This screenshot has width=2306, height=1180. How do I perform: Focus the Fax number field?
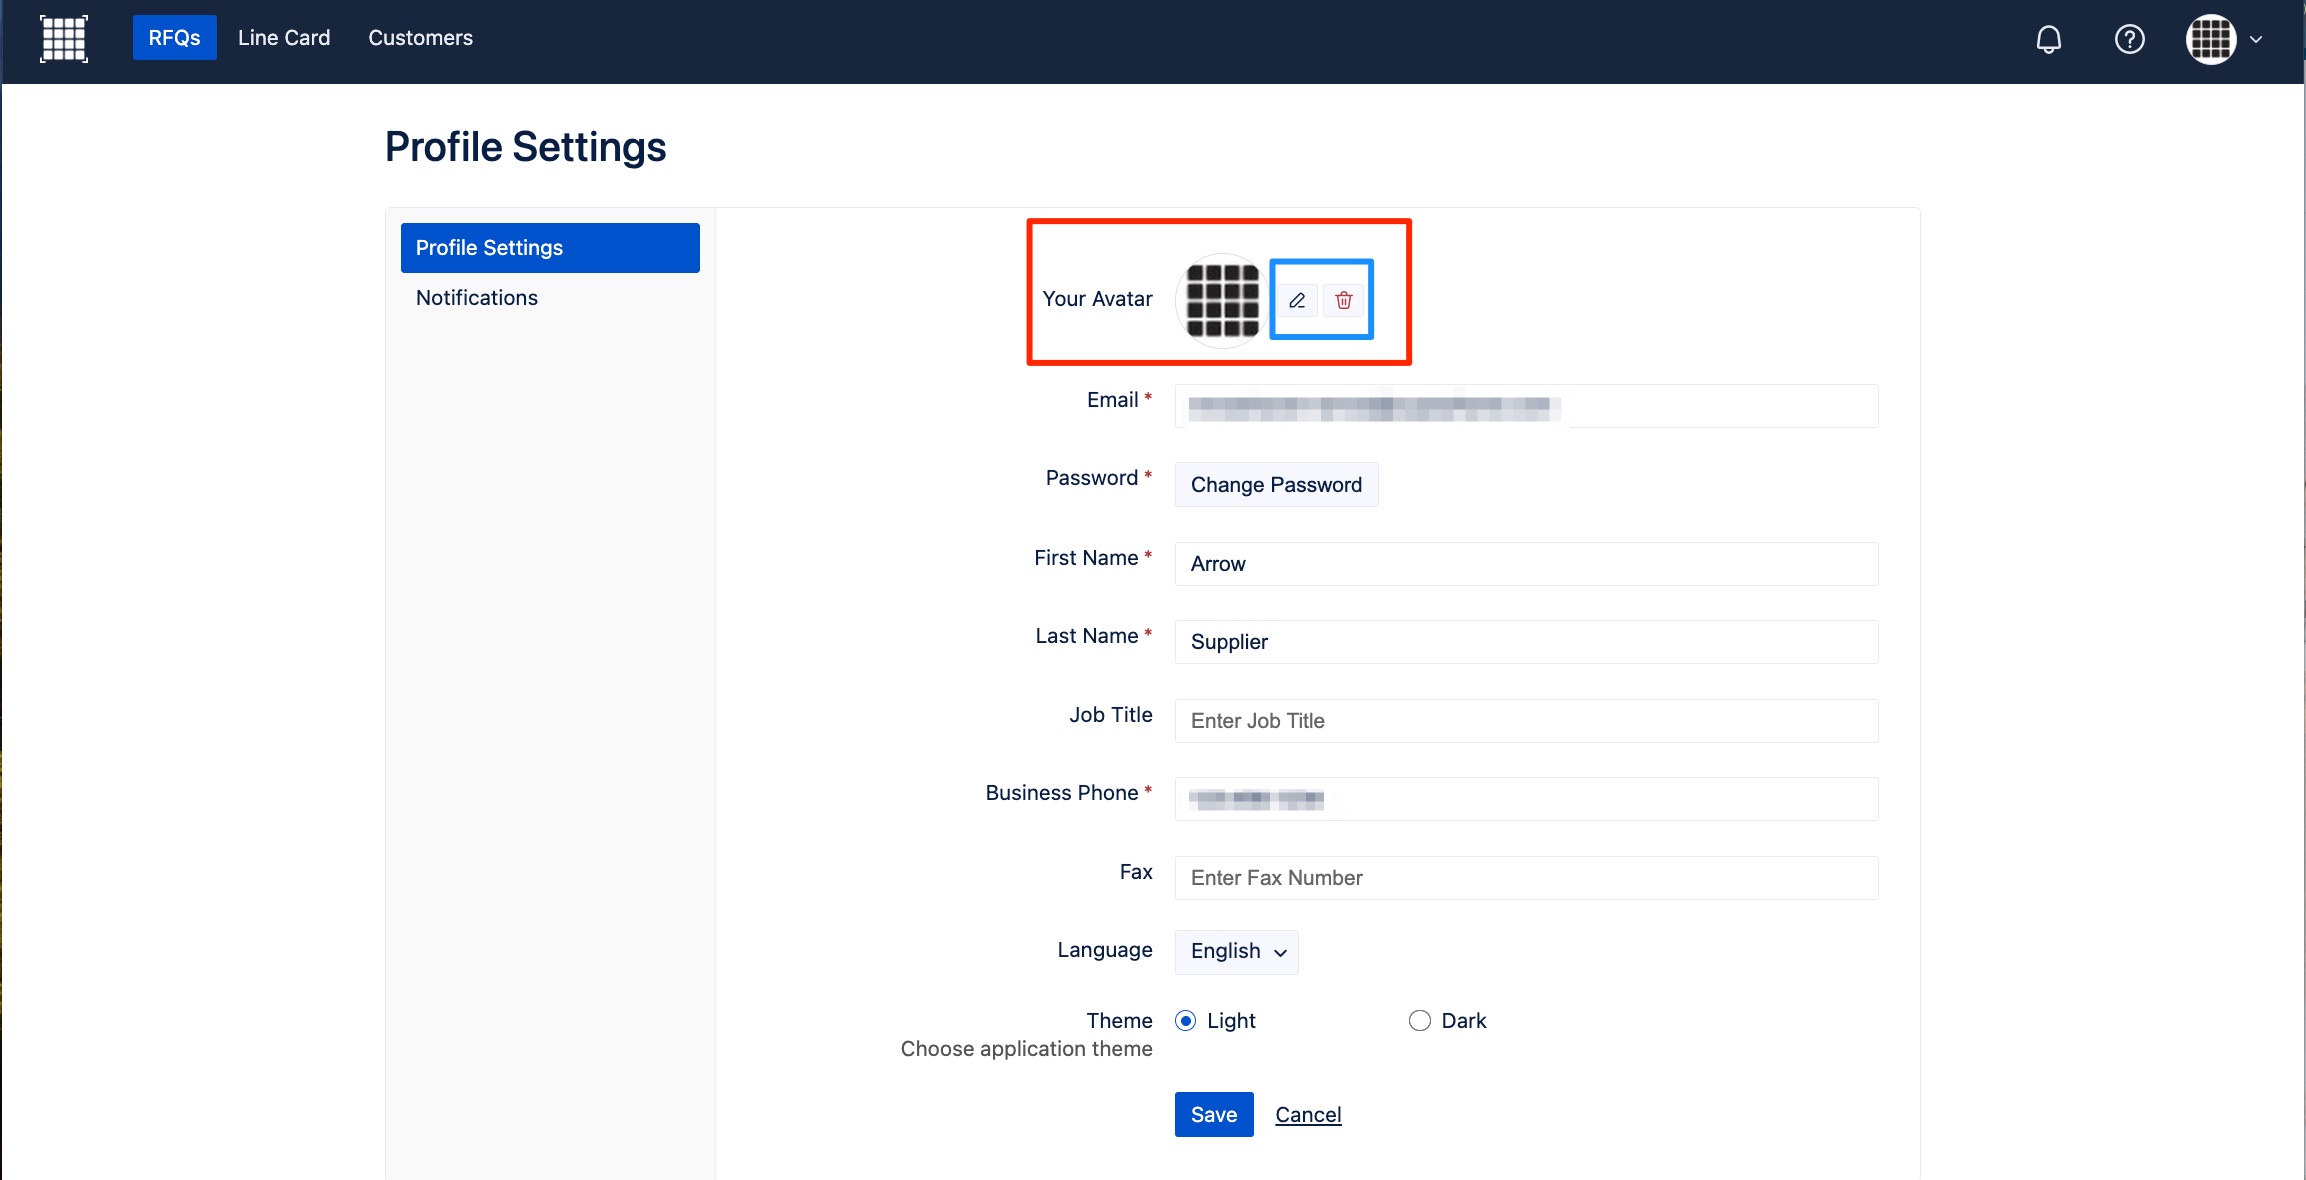pos(1526,878)
